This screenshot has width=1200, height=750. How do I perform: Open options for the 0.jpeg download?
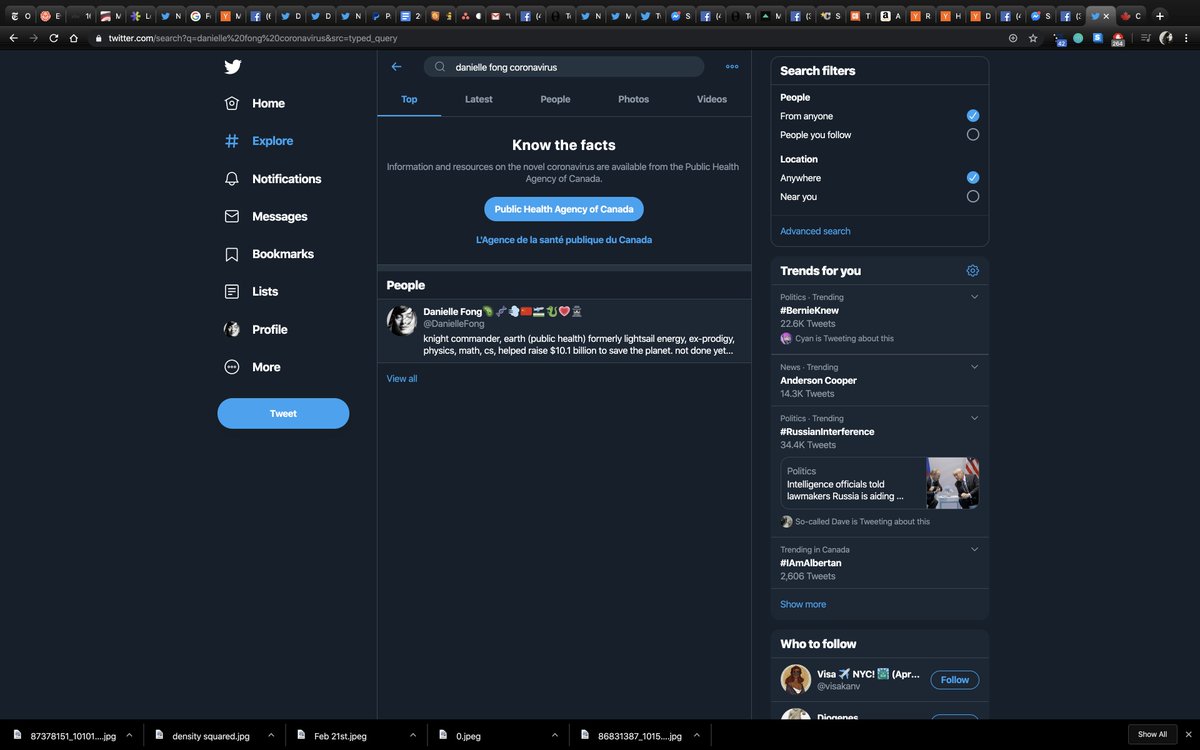pos(555,735)
